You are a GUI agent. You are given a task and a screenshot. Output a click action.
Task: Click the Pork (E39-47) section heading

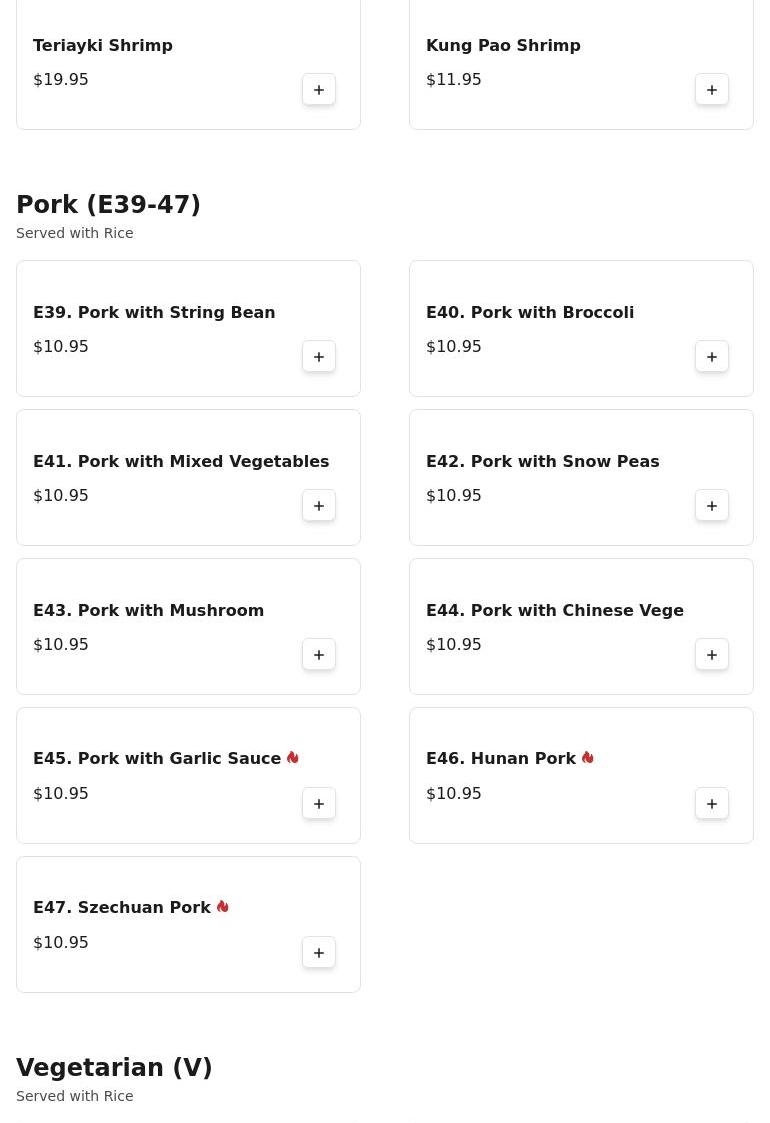coord(108,204)
